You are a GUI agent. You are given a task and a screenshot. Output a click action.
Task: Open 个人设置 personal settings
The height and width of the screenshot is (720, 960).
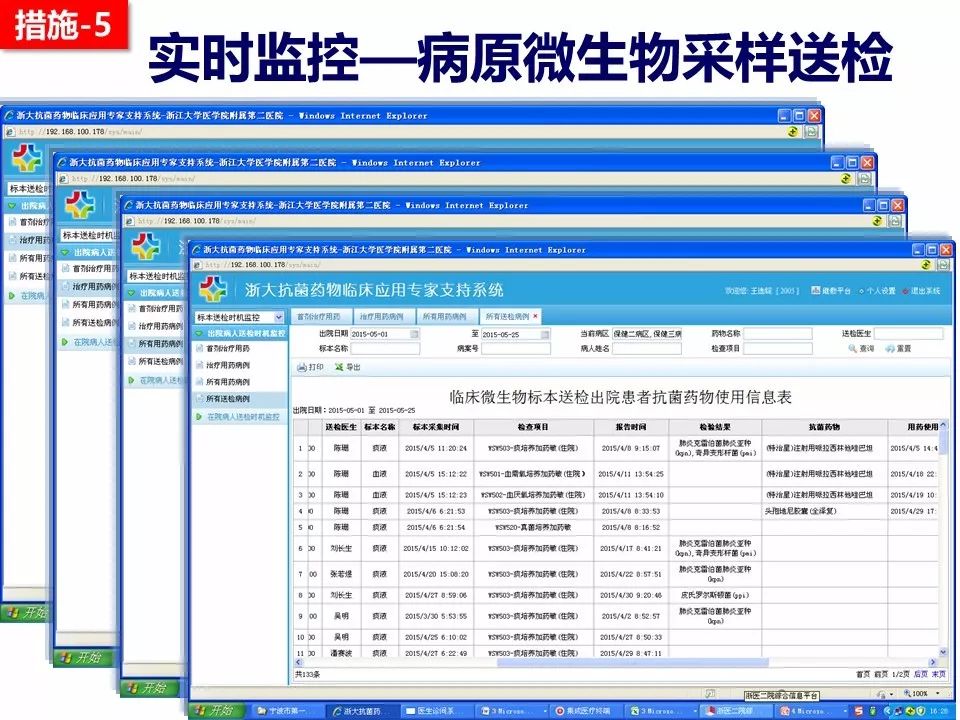pyautogui.click(x=877, y=291)
